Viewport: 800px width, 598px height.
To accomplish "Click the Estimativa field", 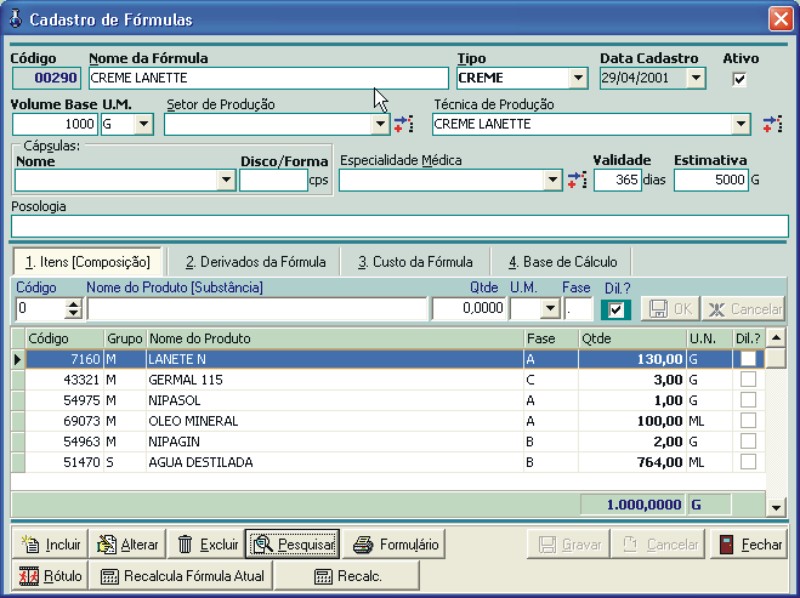I will tap(711, 180).
